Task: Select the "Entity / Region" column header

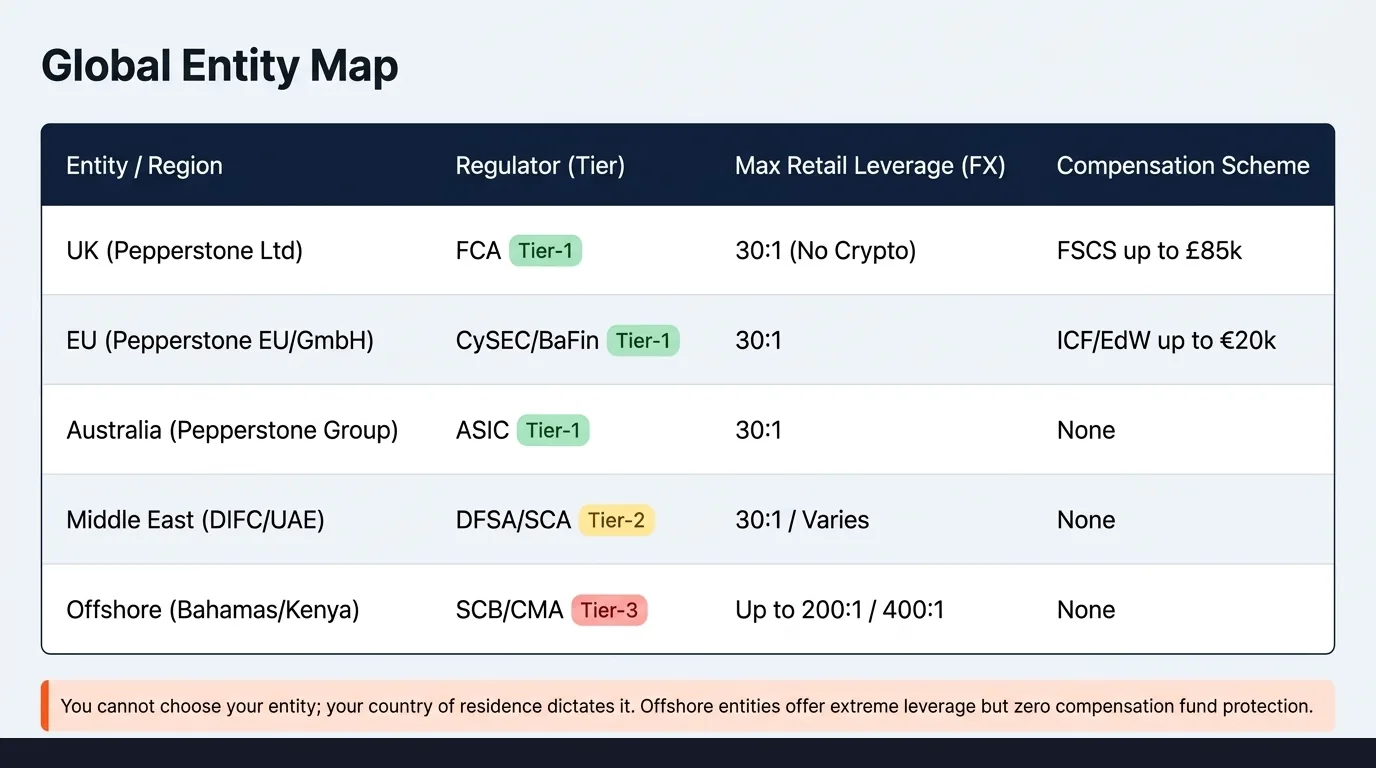Action: coord(144,166)
